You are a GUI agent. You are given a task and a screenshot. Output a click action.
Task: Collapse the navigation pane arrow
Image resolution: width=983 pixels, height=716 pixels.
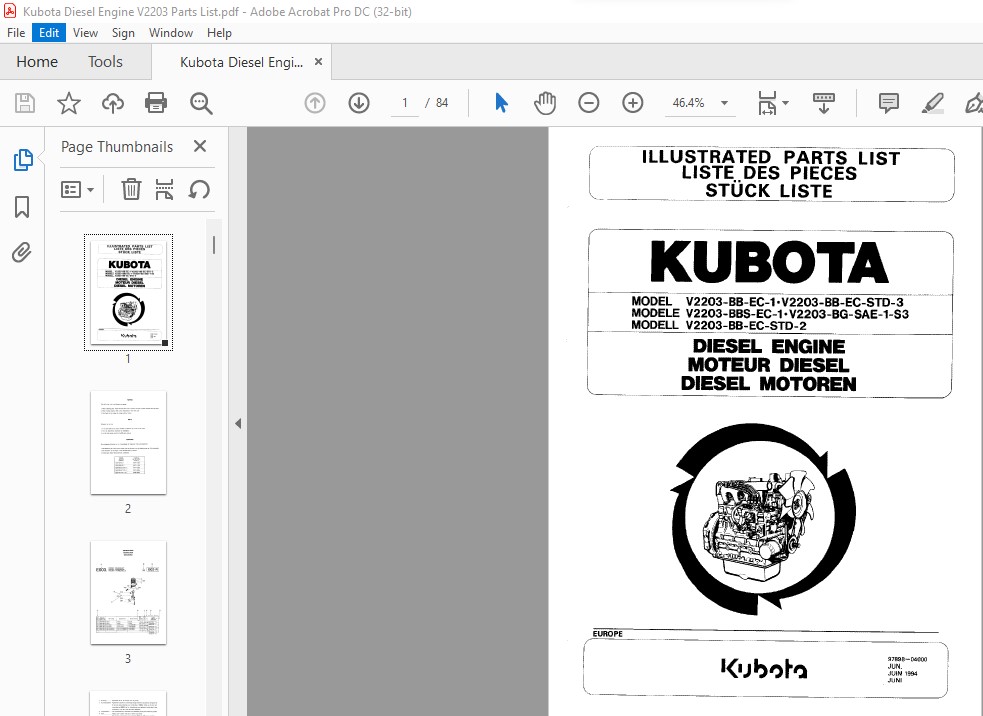(x=238, y=423)
